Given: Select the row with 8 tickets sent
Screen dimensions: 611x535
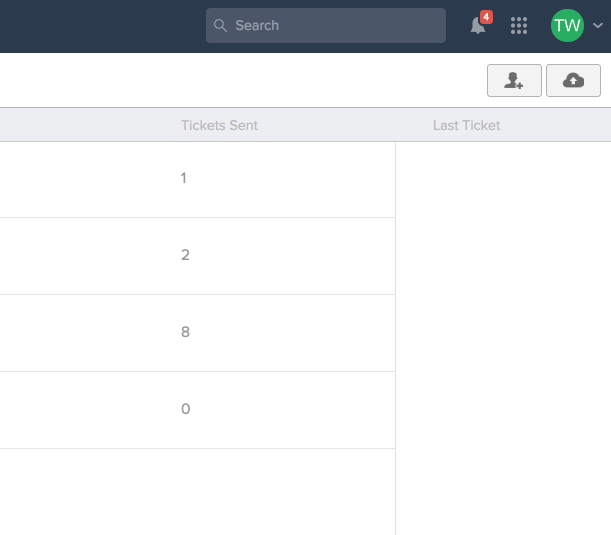Looking at the screenshot, I should pyautogui.click(x=198, y=333).
